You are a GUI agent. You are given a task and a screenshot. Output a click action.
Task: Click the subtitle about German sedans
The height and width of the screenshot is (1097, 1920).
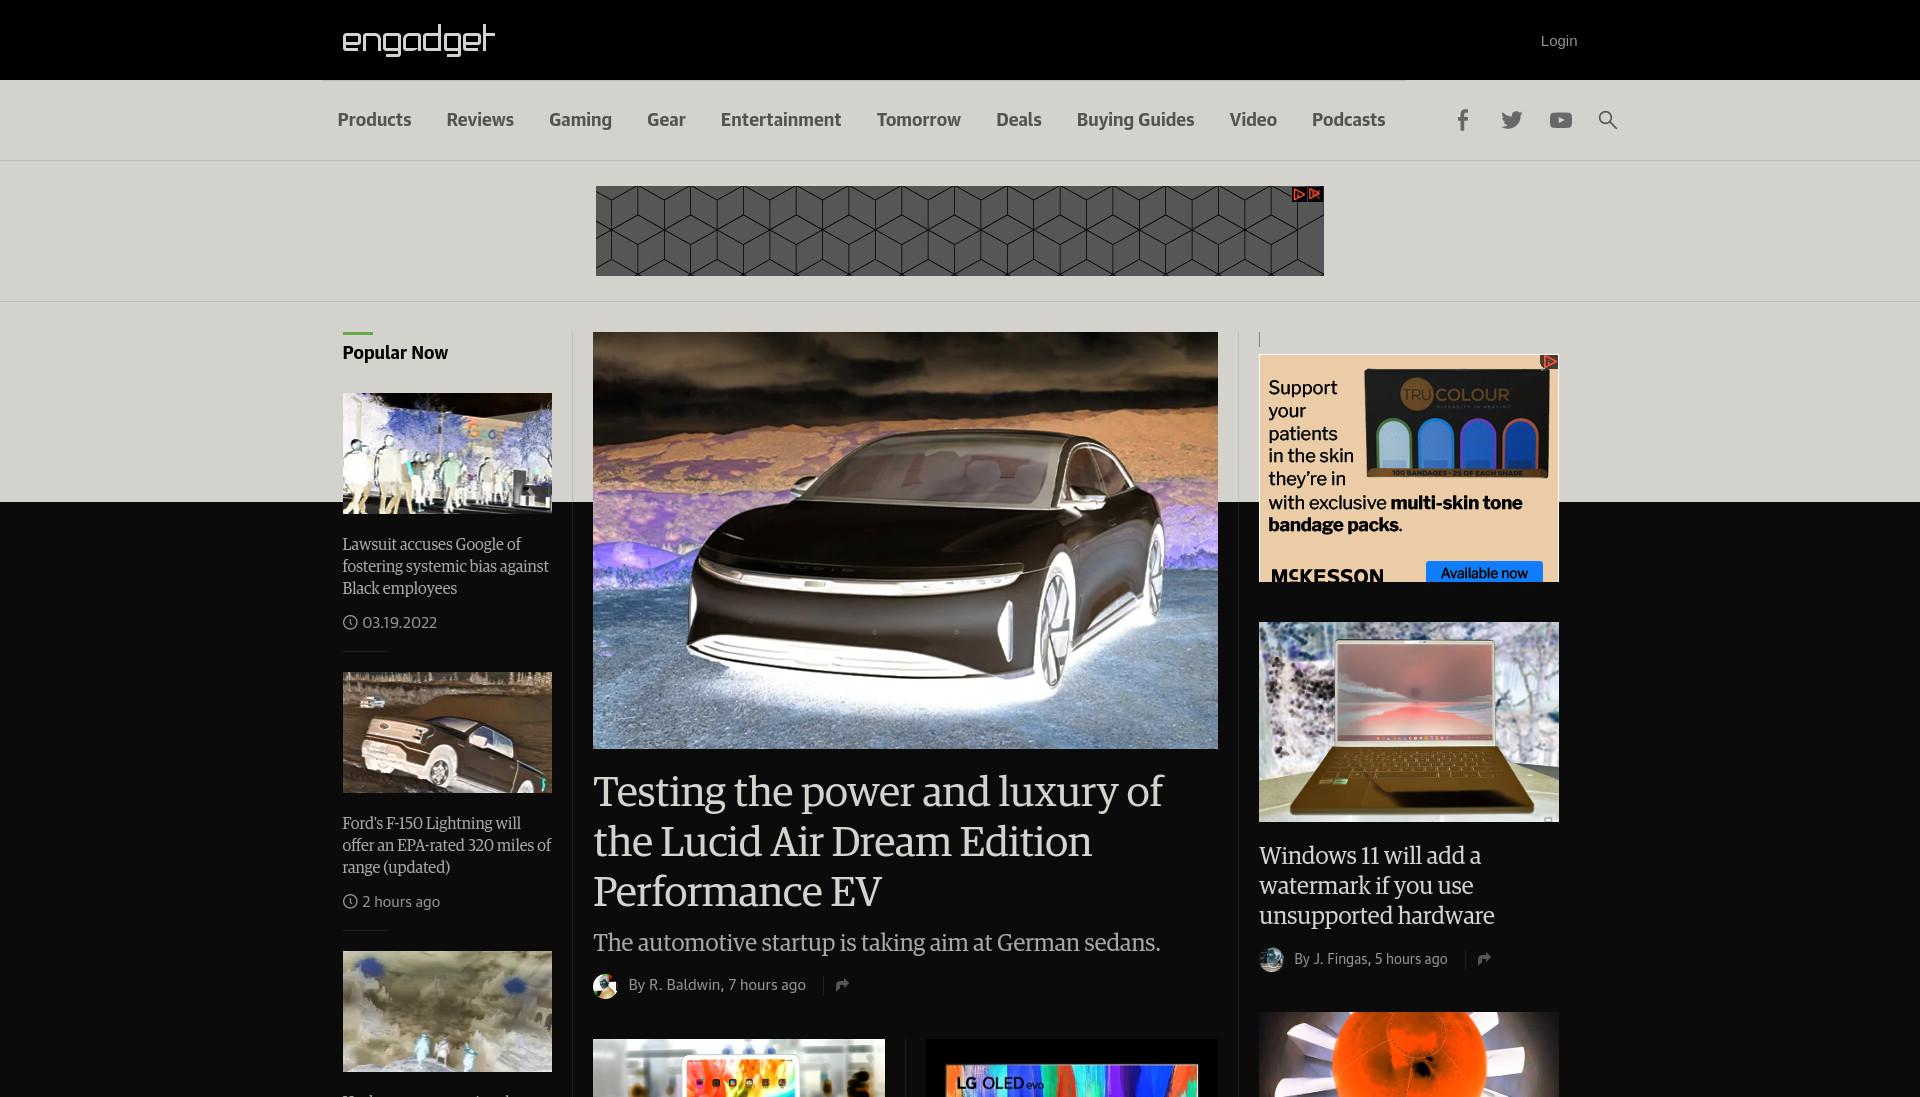click(876, 942)
